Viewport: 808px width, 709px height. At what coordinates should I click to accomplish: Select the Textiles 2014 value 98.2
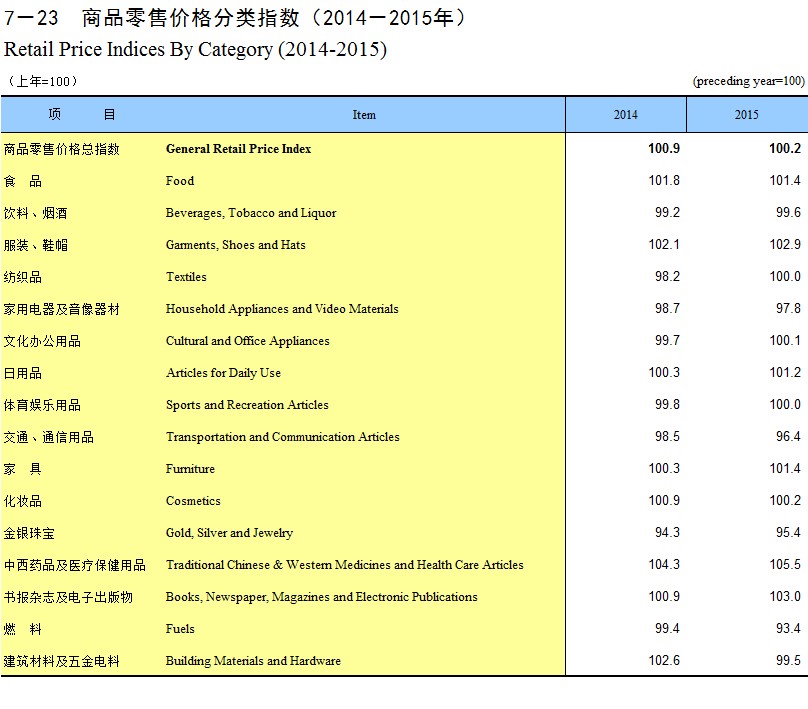(667, 277)
